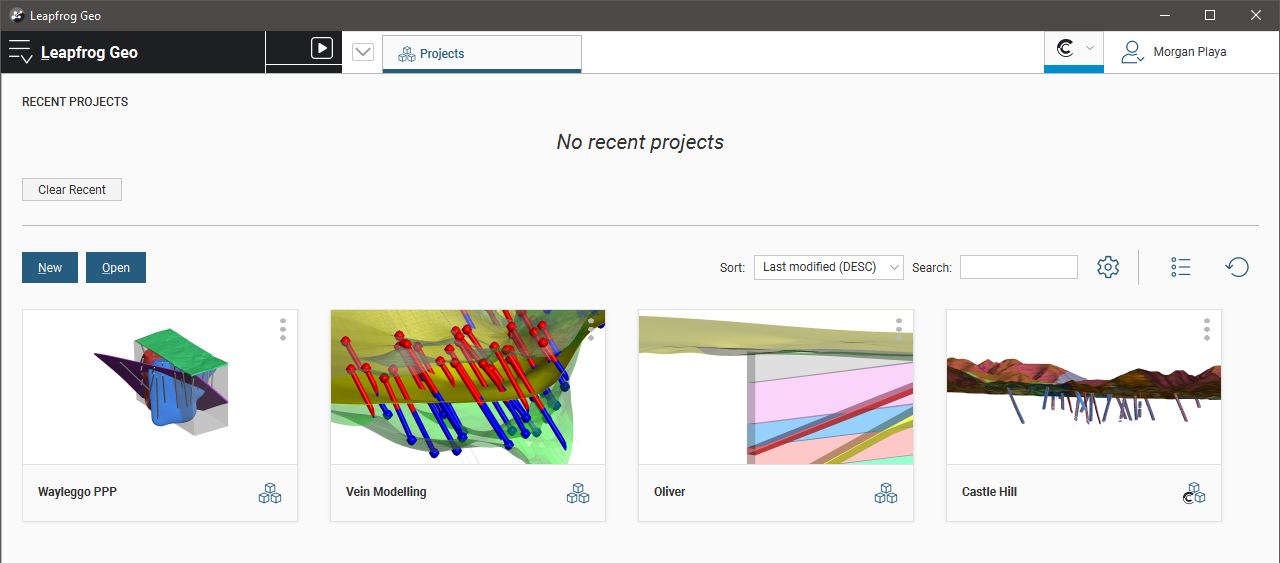Image resolution: width=1280 pixels, height=563 pixels.
Task: Click in the Search input field
Action: point(1019,267)
